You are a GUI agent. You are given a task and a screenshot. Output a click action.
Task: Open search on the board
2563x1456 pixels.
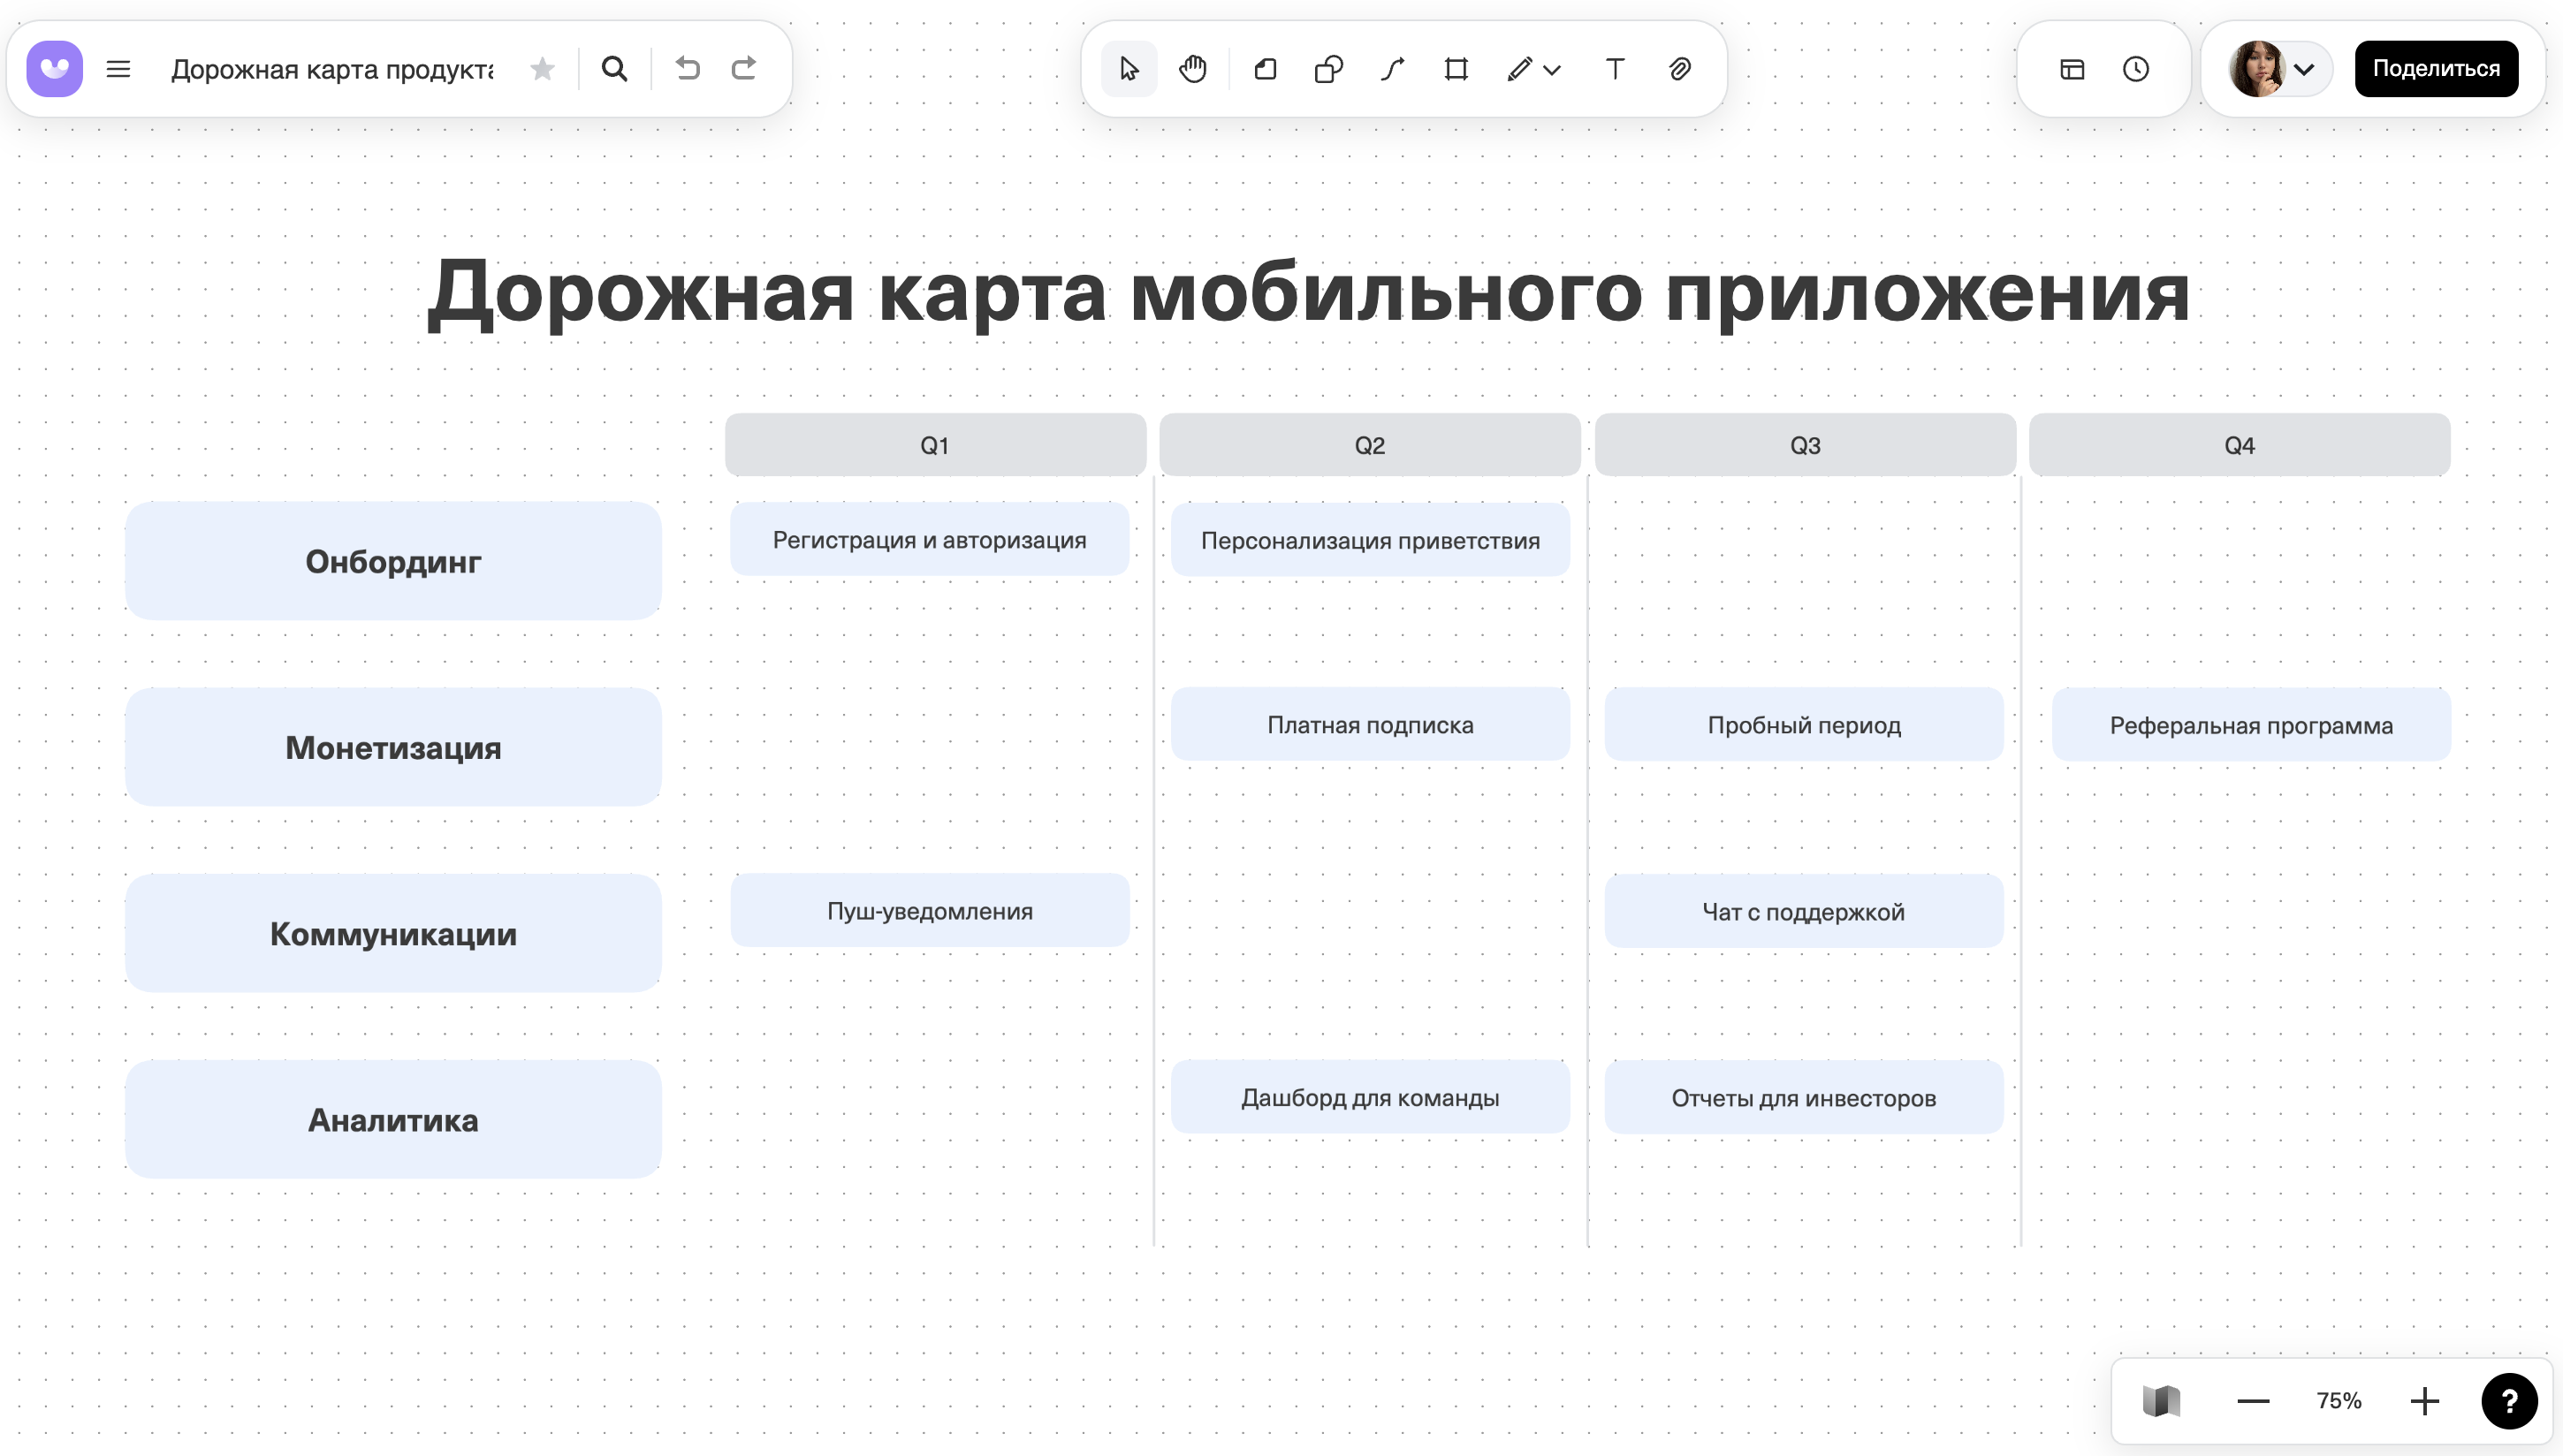click(x=614, y=68)
